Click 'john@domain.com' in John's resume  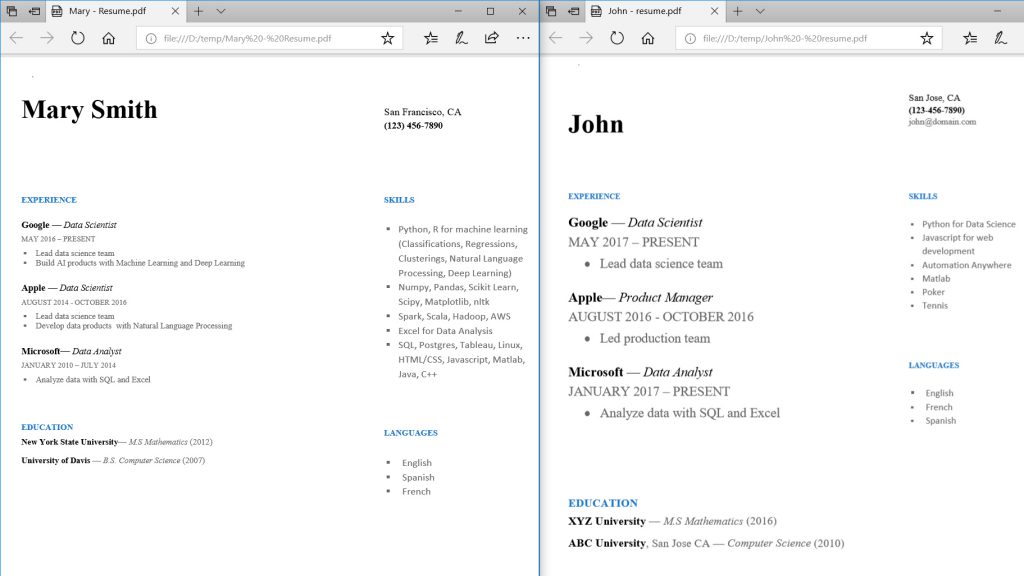click(942, 121)
